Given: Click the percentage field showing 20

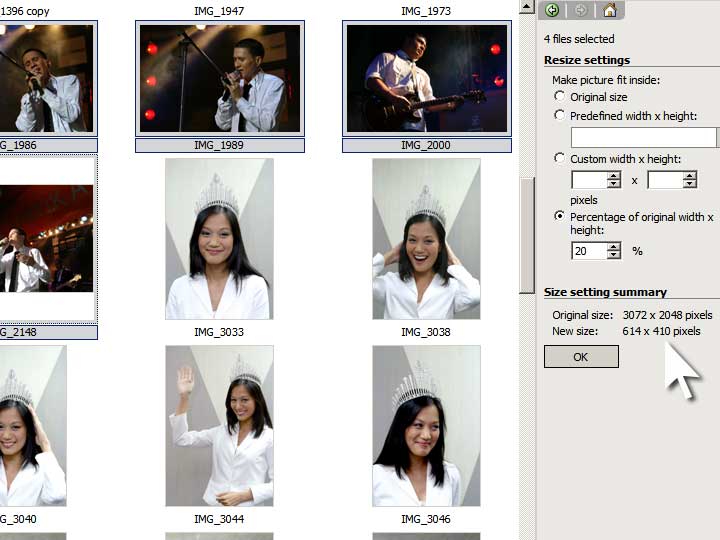Looking at the screenshot, I should pos(588,251).
